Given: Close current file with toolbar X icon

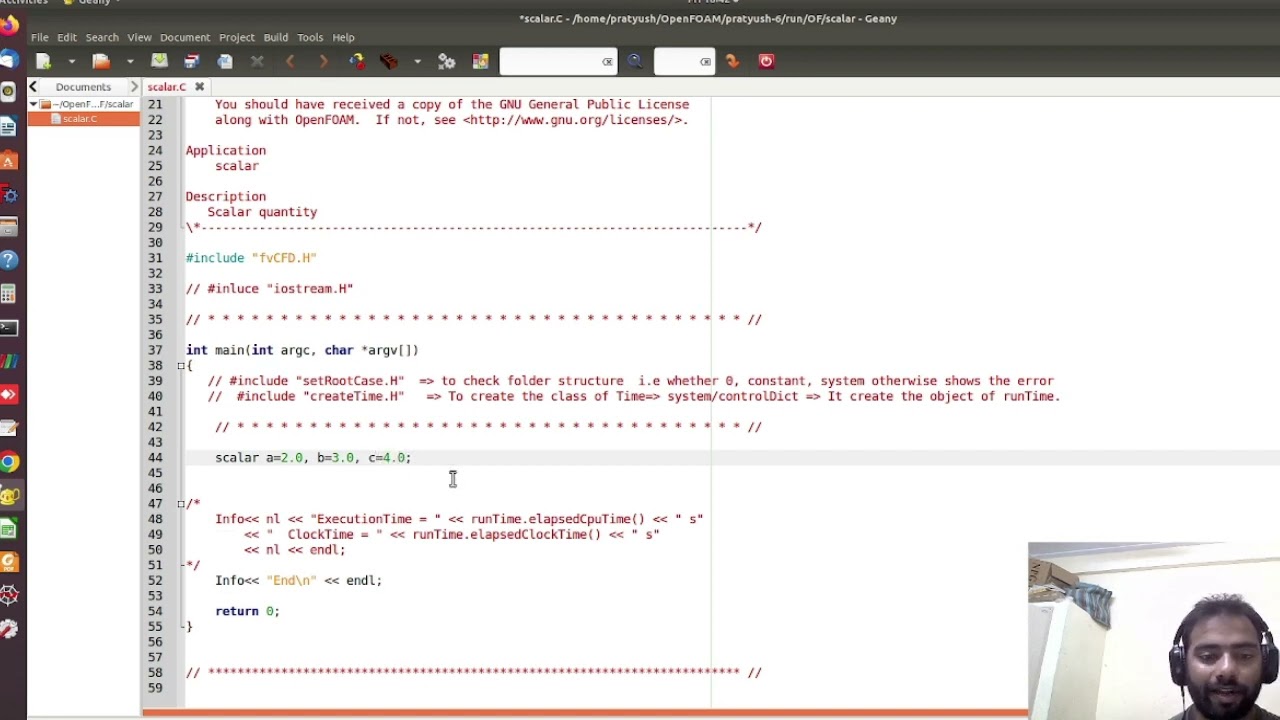Looking at the screenshot, I should point(257,61).
